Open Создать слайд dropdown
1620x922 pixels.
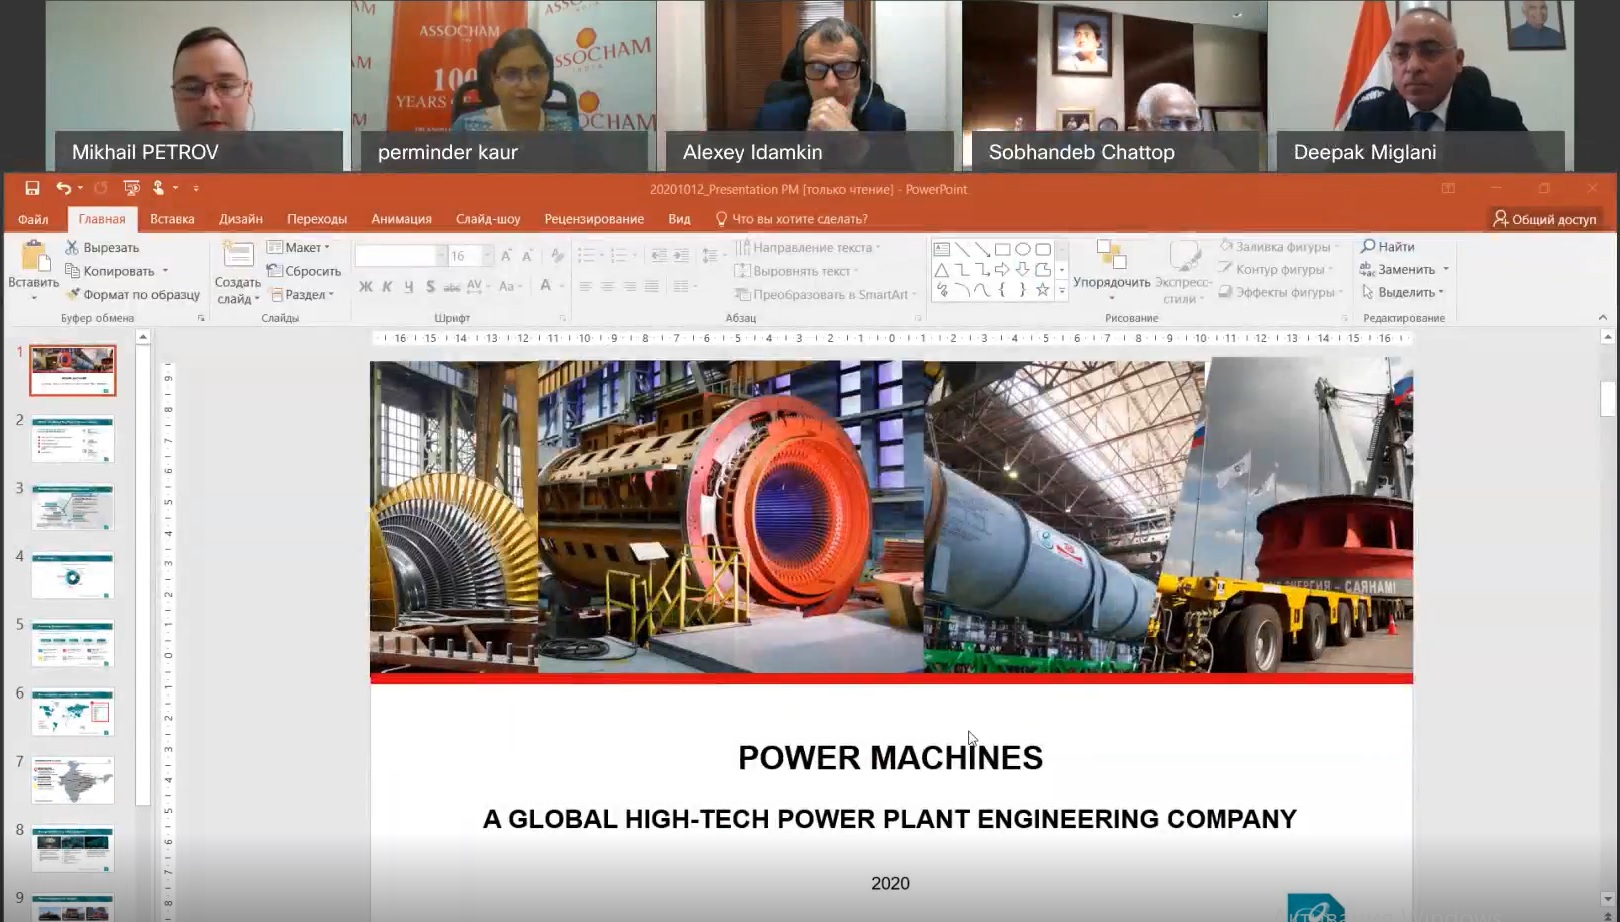(237, 291)
